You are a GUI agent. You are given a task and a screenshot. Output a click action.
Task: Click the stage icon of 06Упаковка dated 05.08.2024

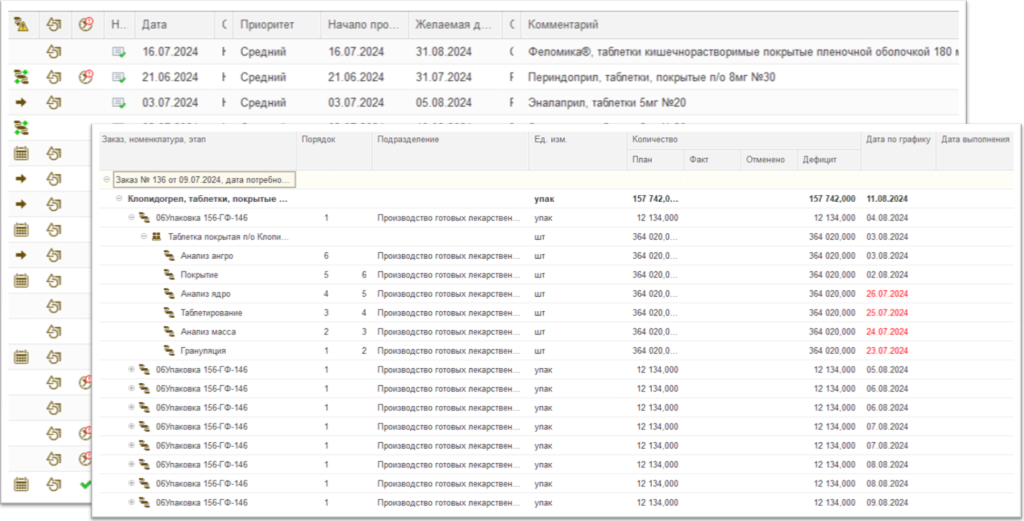[x=144, y=370]
